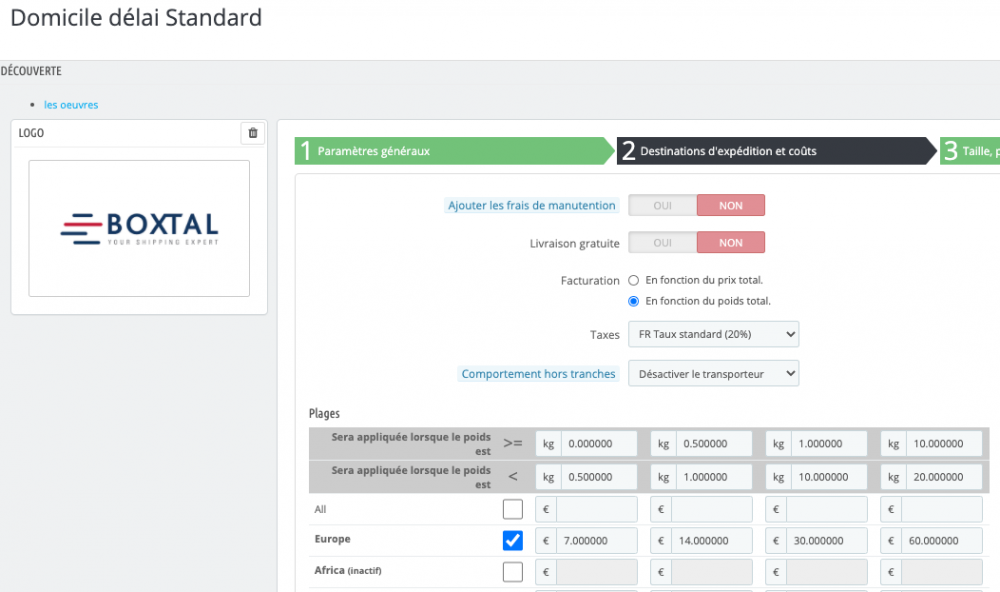Uncheck the Europe zone checkbox
The image size is (1000, 592).
(513, 541)
